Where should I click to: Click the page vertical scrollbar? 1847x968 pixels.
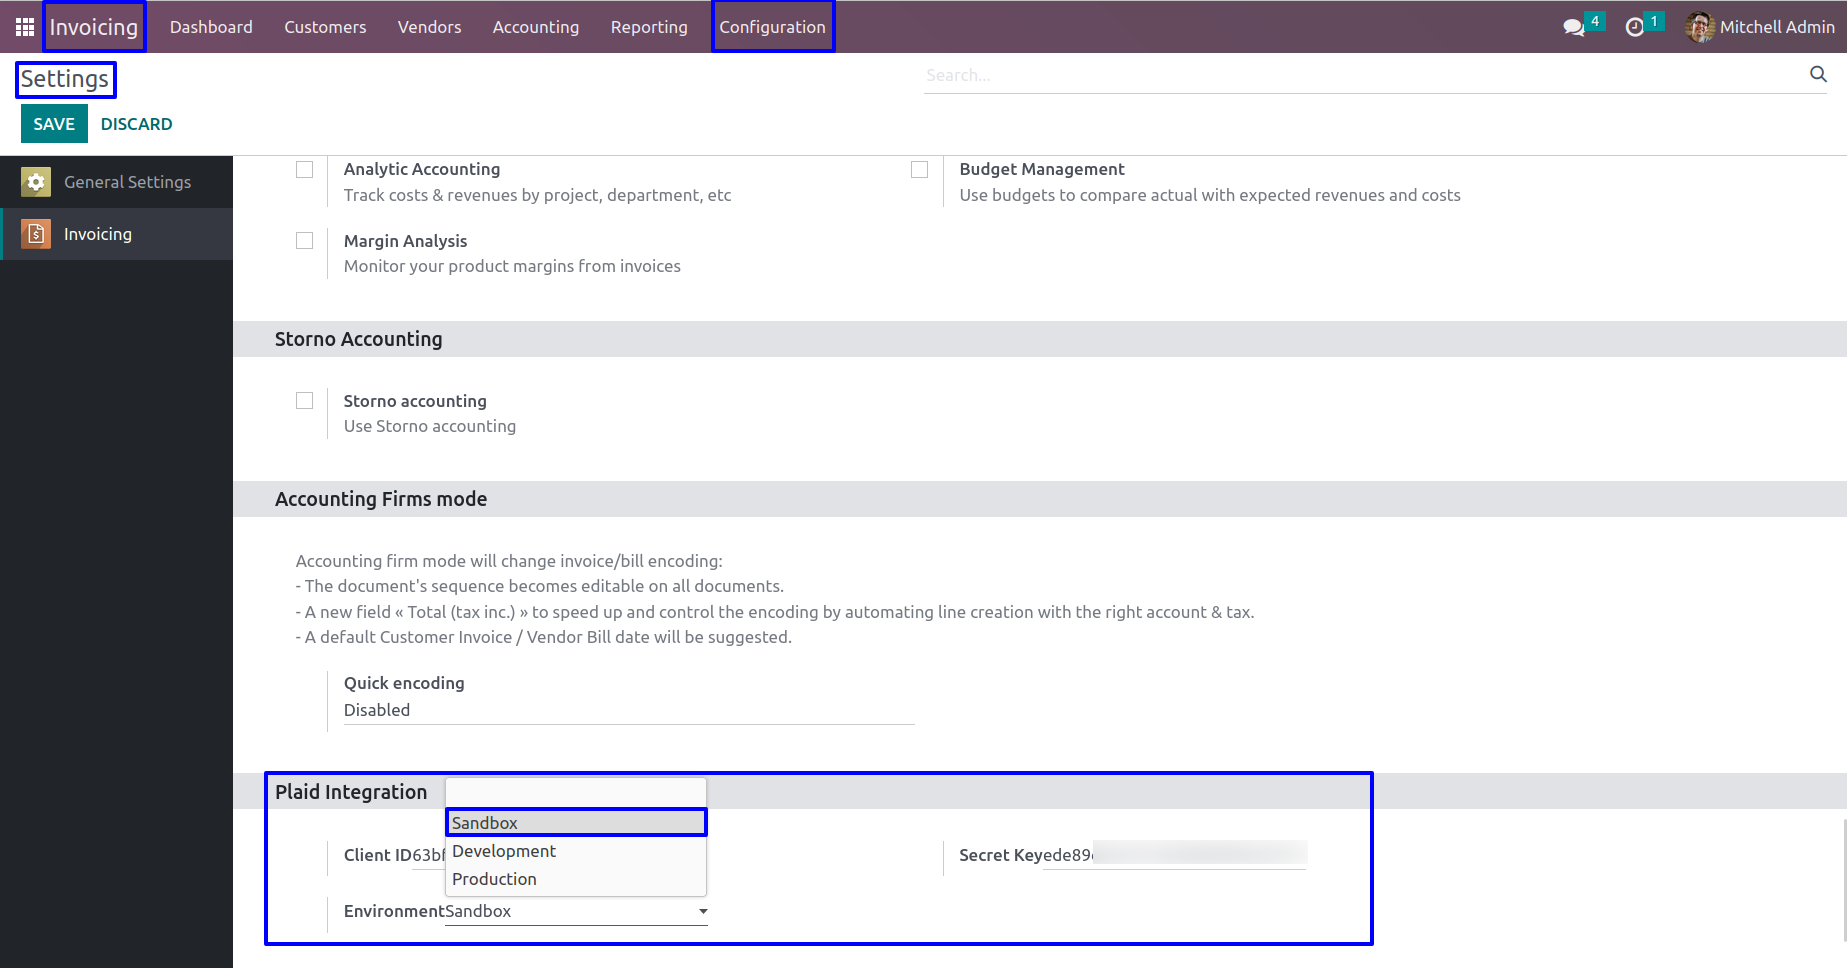(1843, 880)
